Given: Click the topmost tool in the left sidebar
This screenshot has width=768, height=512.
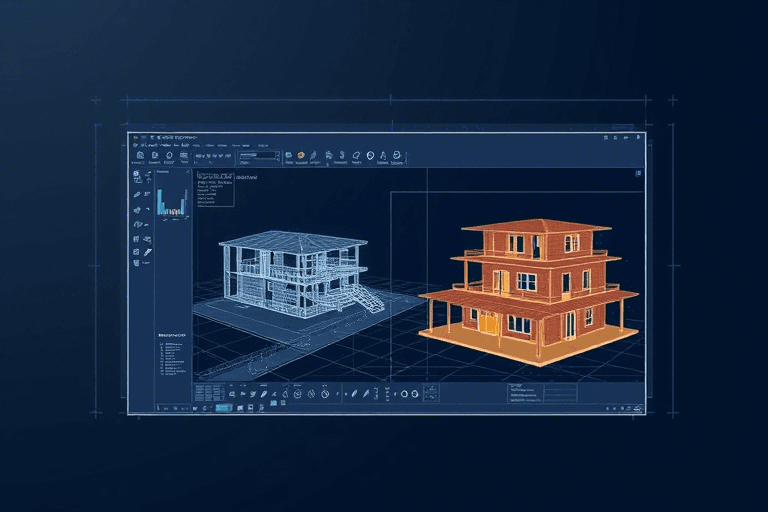Looking at the screenshot, I should pos(136,175).
